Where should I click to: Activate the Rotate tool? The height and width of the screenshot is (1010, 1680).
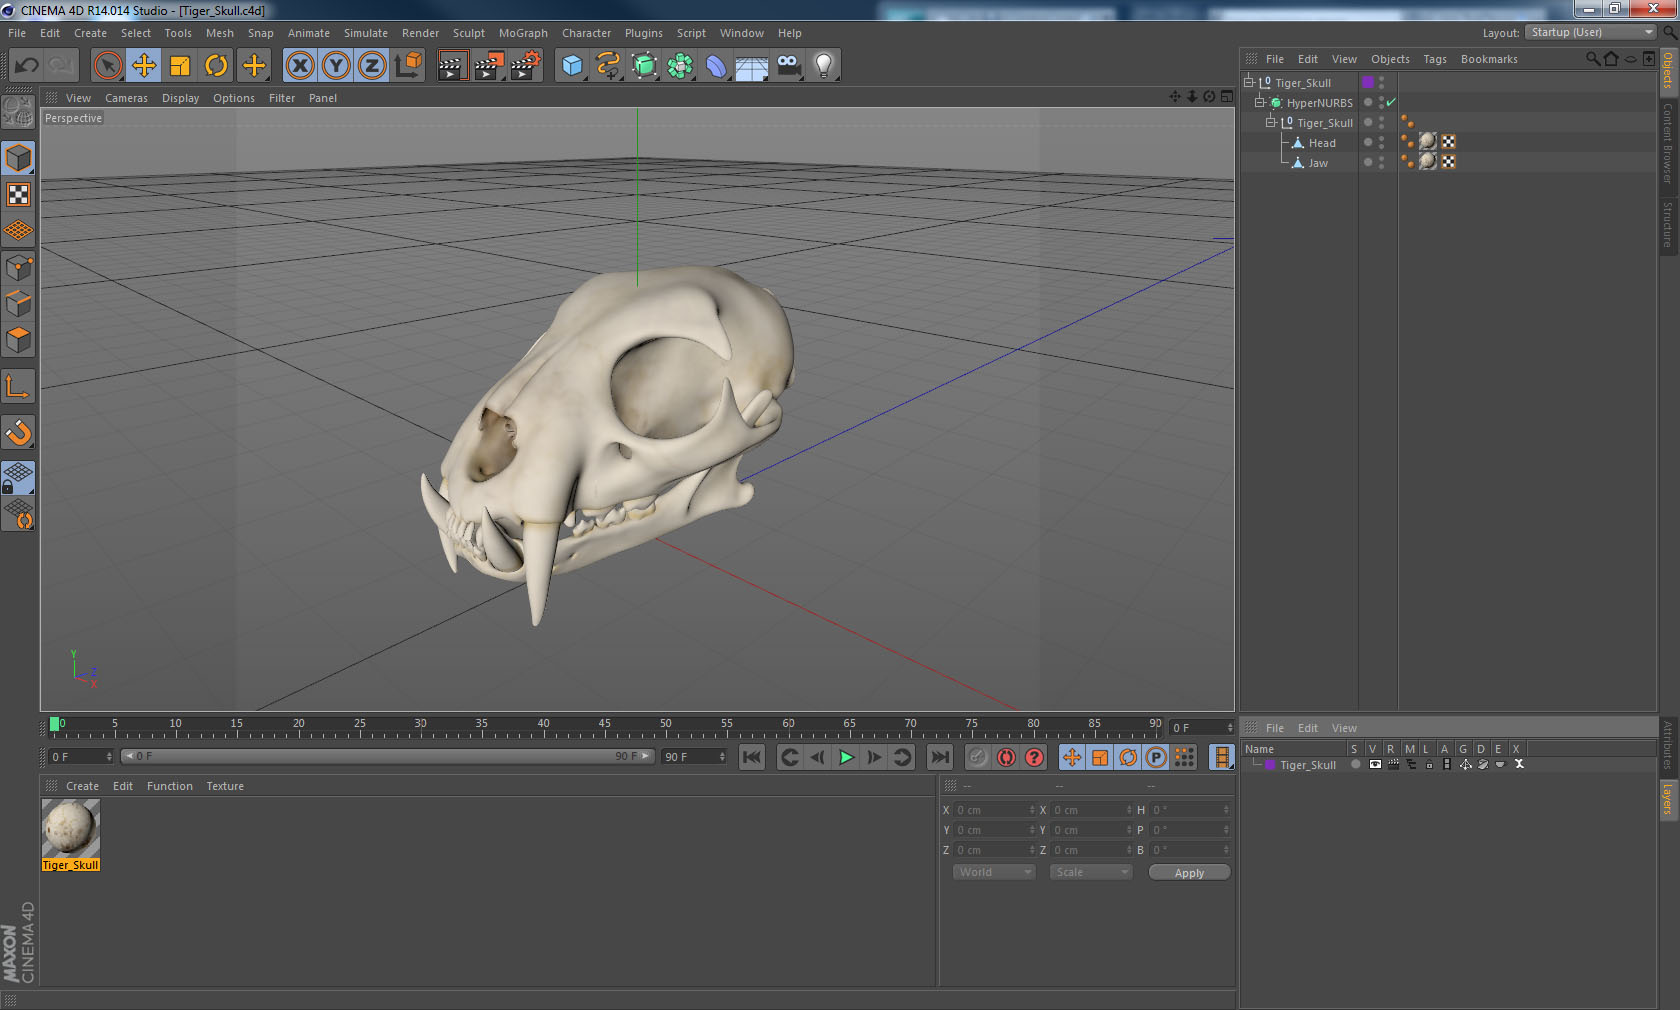pos(216,66)
